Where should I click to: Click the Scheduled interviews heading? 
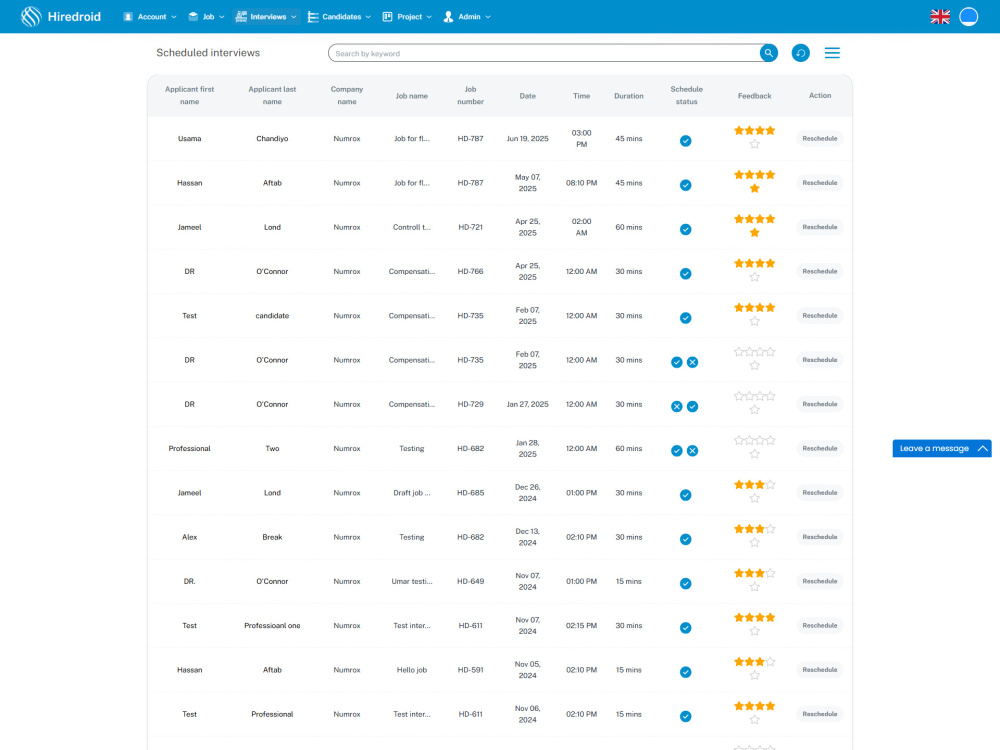pyautogui.click(x=208, y=53)
